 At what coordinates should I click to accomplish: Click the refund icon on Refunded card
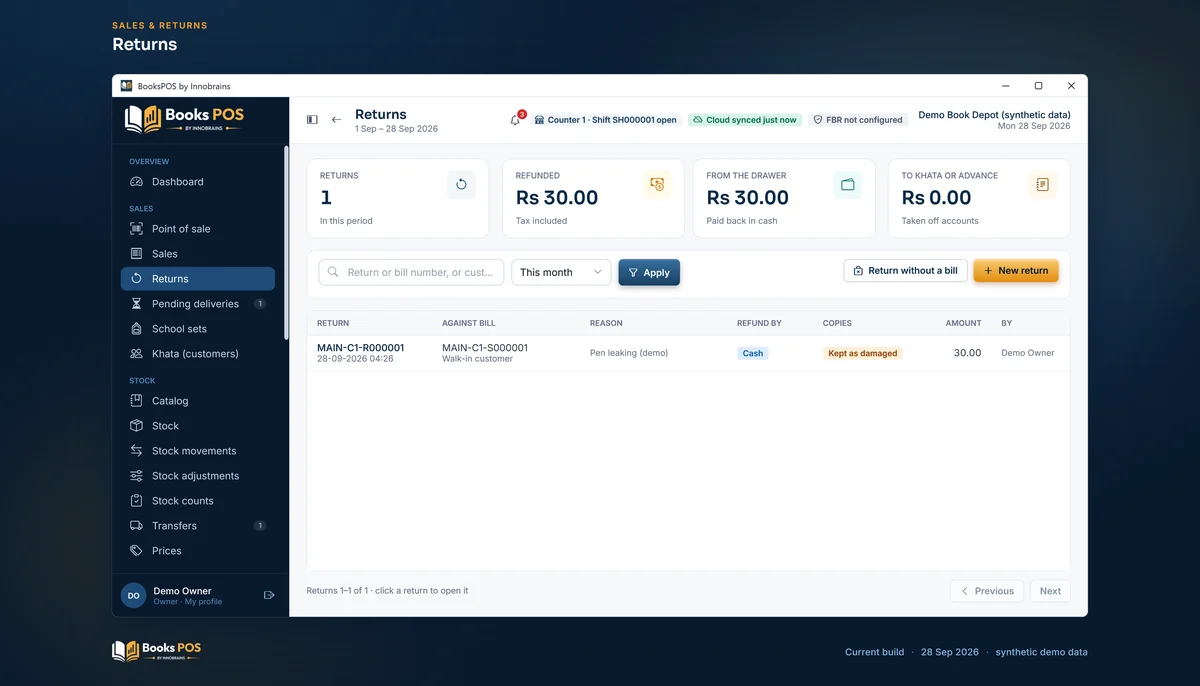click(x=657, y=184)
